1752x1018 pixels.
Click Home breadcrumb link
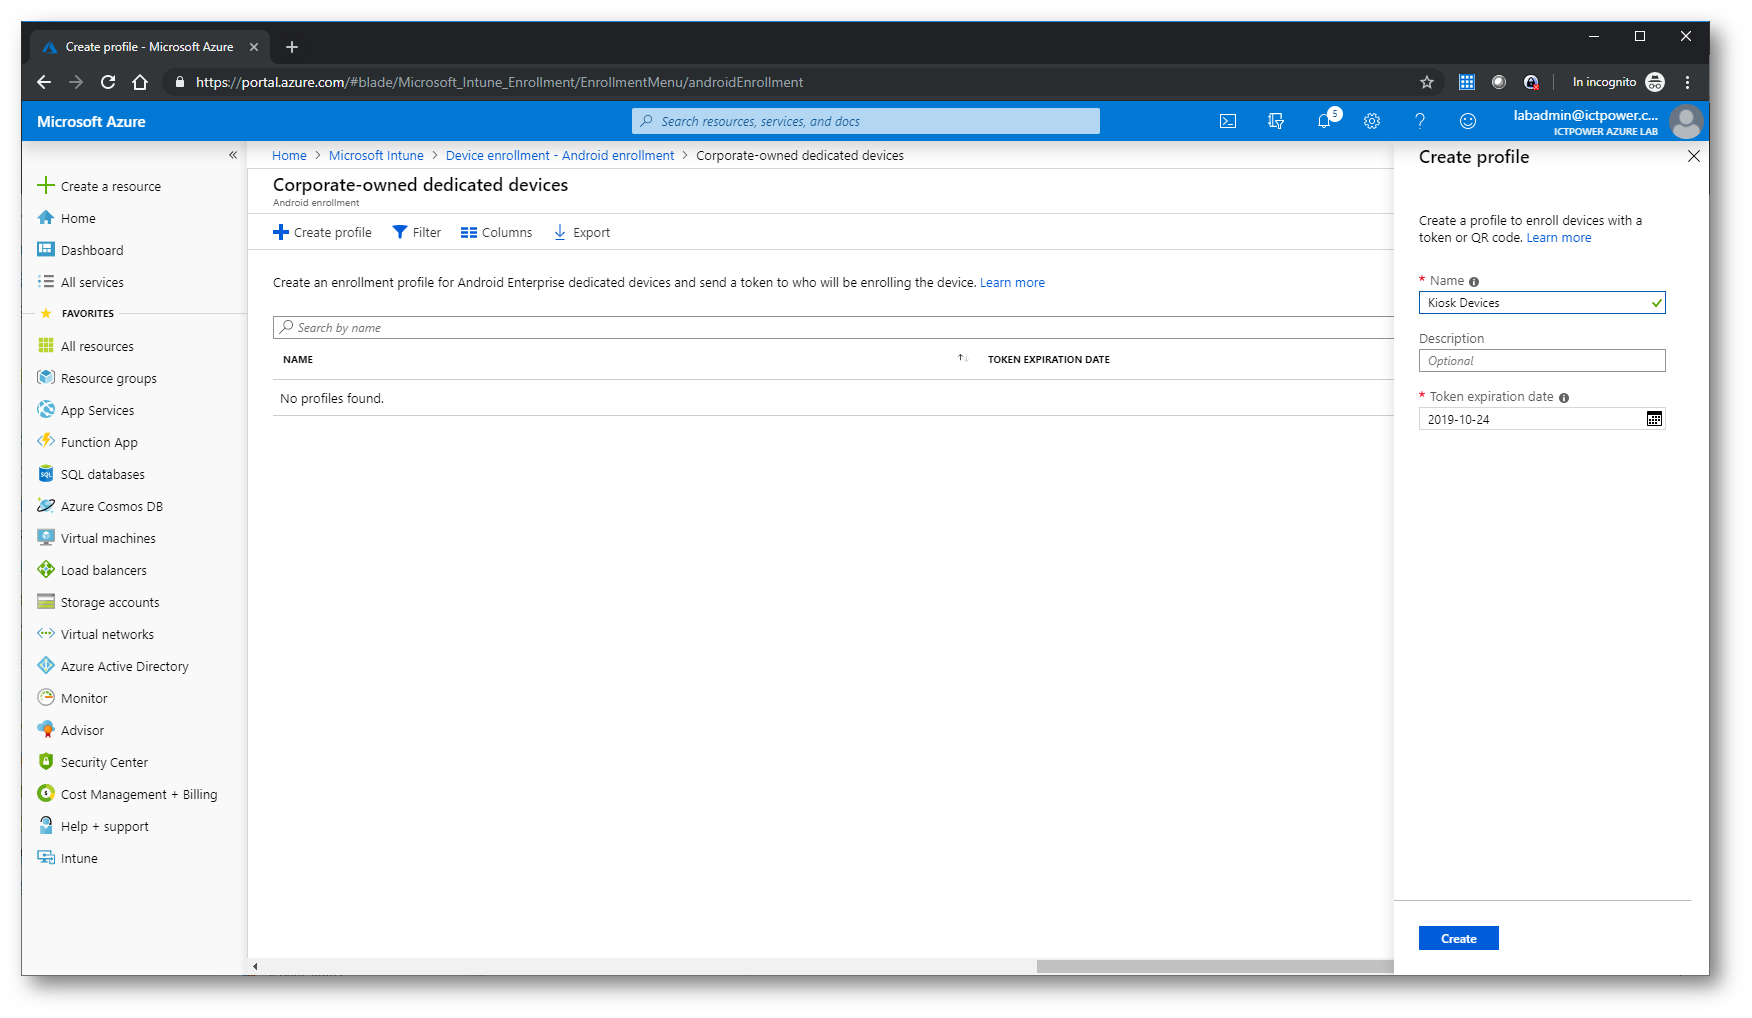[x=289, y=155]
